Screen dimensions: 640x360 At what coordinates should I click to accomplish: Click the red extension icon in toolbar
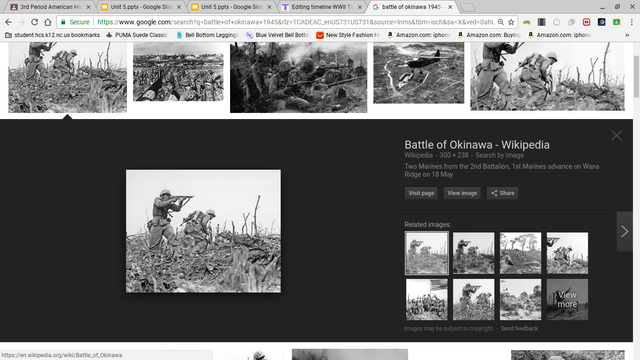coord(587,22)
